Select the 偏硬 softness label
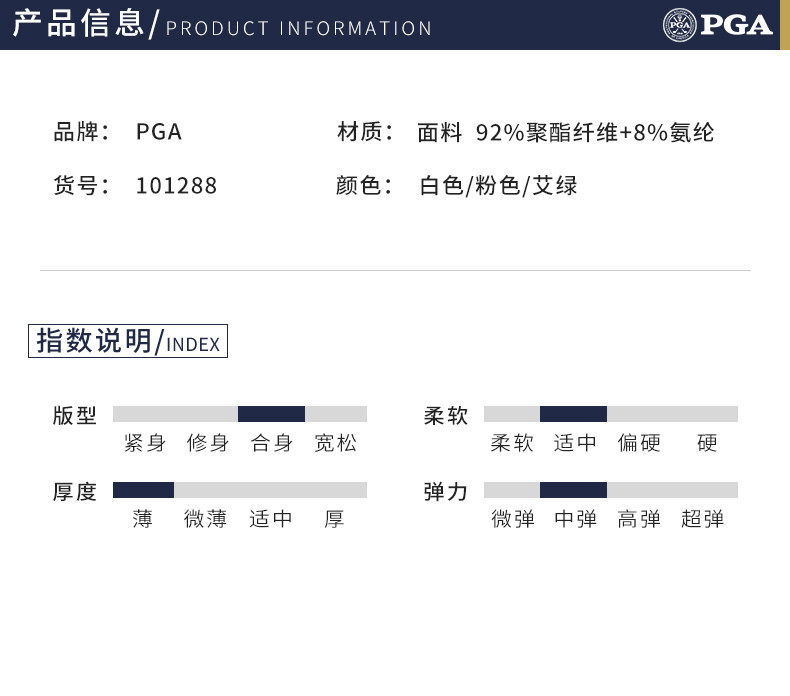This screenshot has width=790, height=696. point(640,443)
